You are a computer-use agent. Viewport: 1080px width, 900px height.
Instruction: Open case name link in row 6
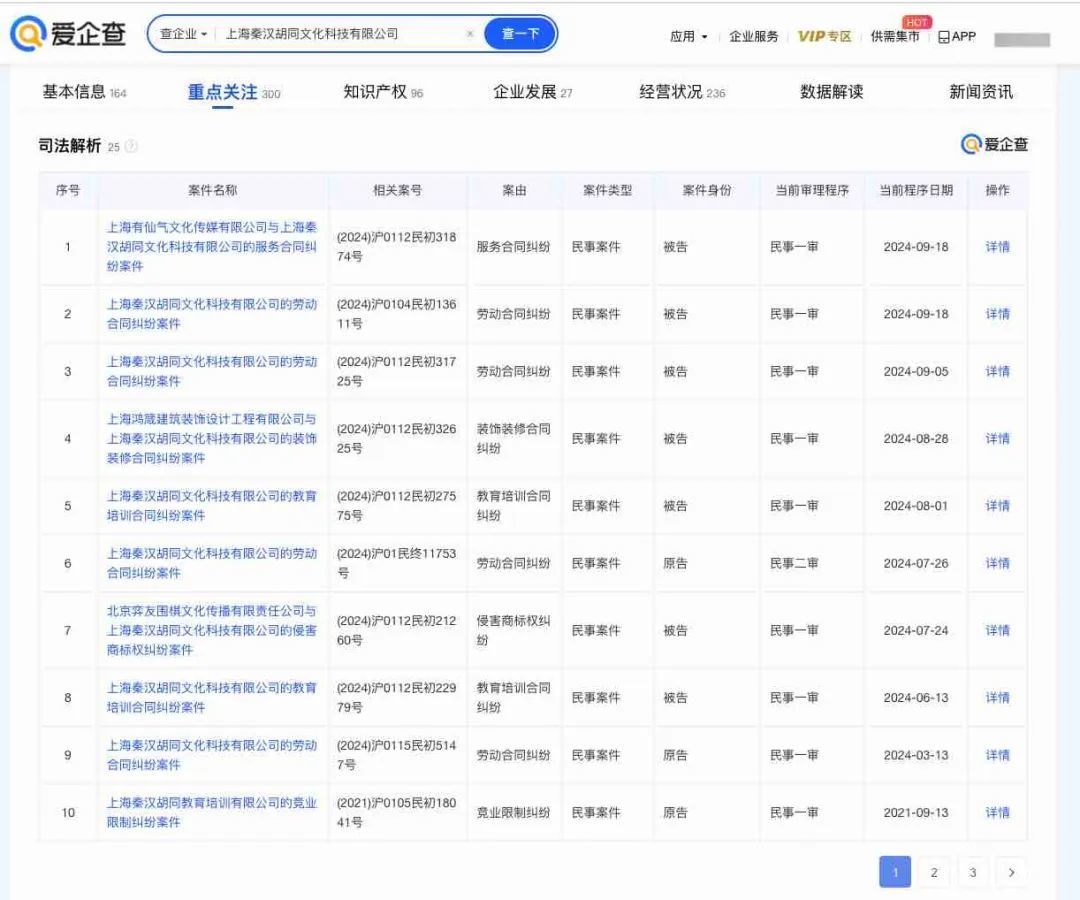212,563
